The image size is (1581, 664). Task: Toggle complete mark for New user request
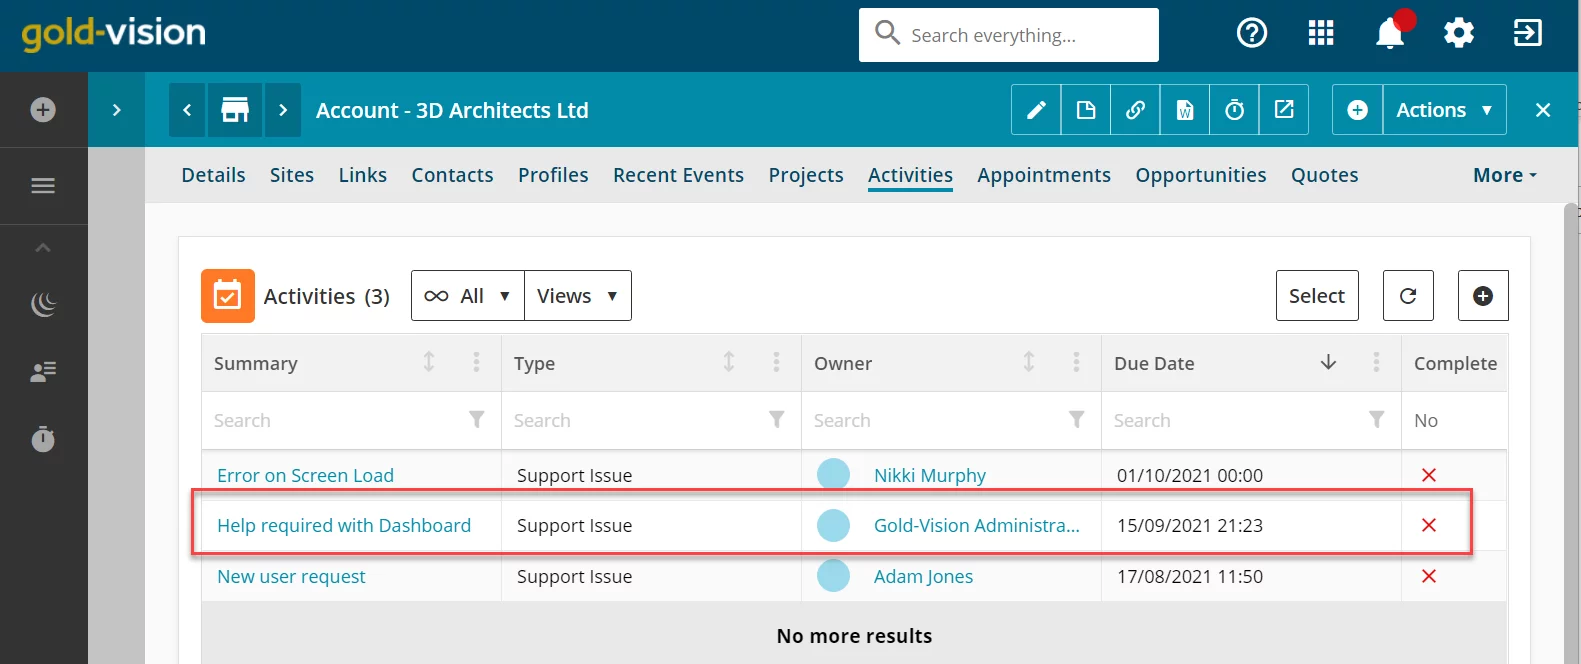(x=1429, y=576)
